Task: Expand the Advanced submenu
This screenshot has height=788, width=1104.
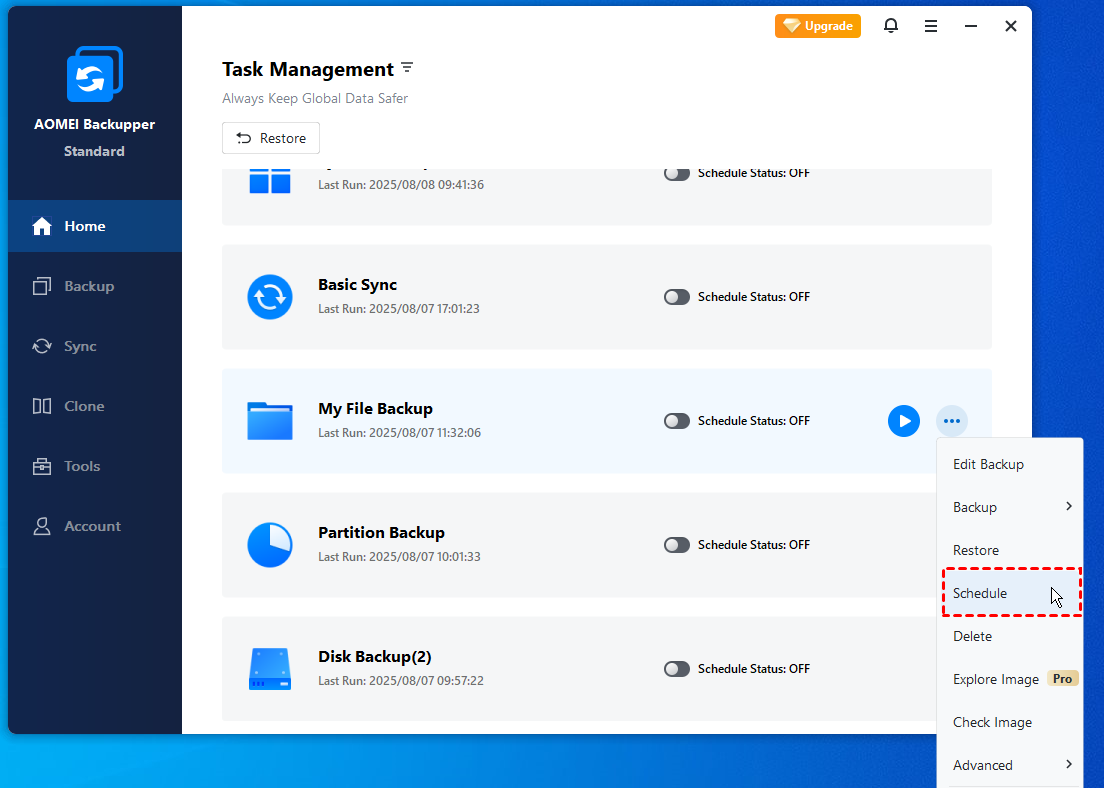Action: coord(1010,765)
